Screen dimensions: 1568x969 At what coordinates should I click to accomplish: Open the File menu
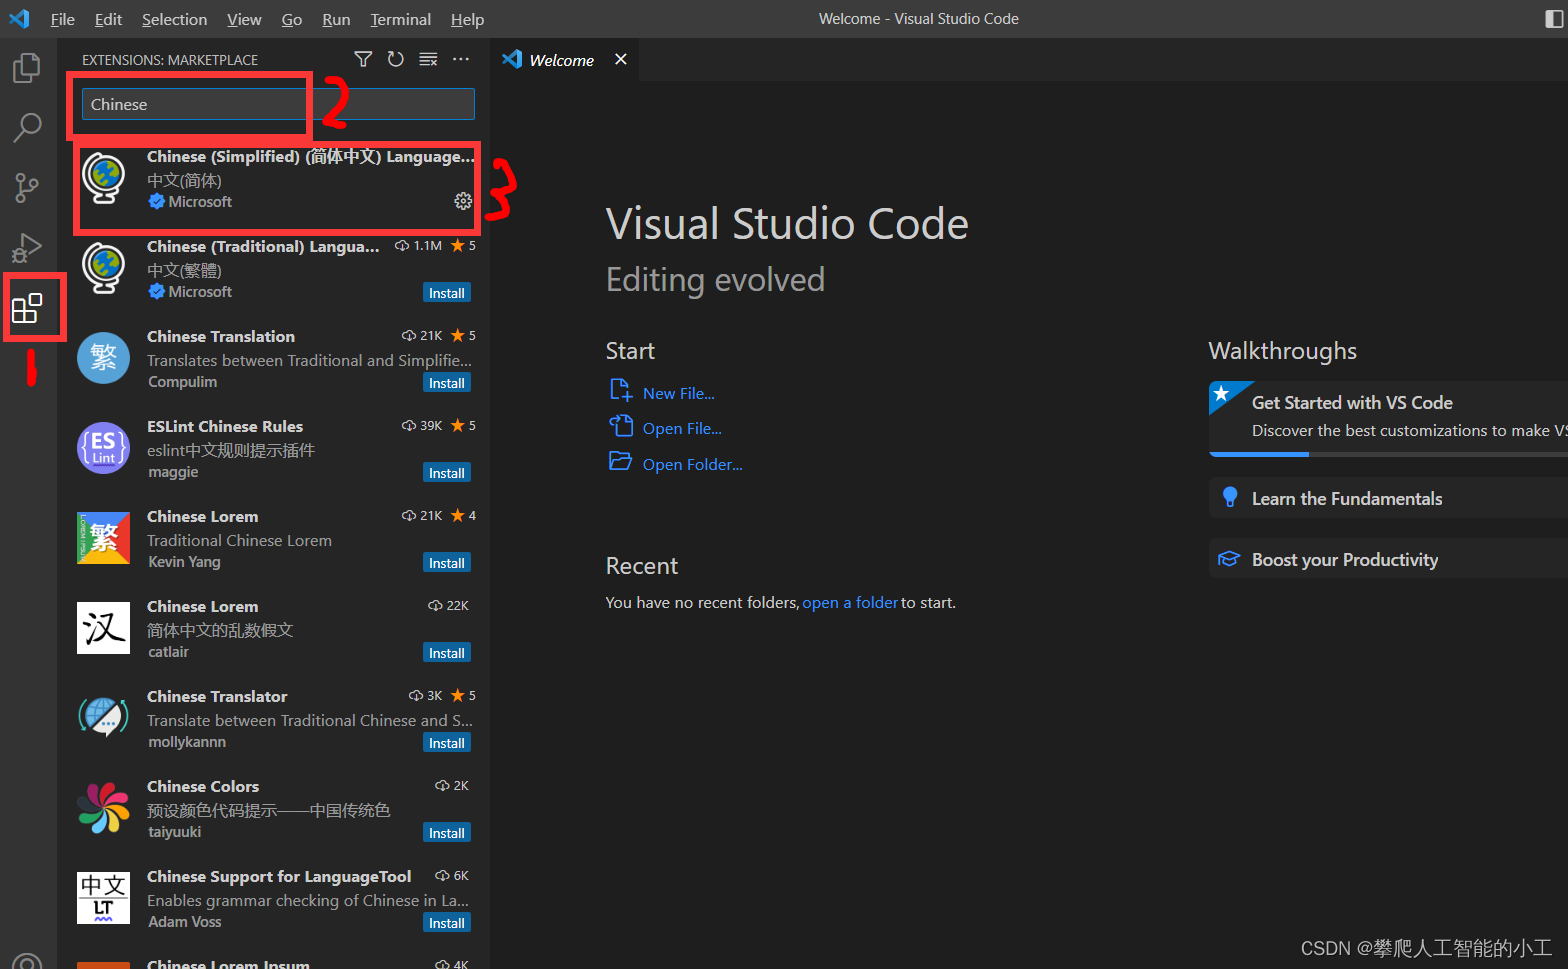coord(62,19)
